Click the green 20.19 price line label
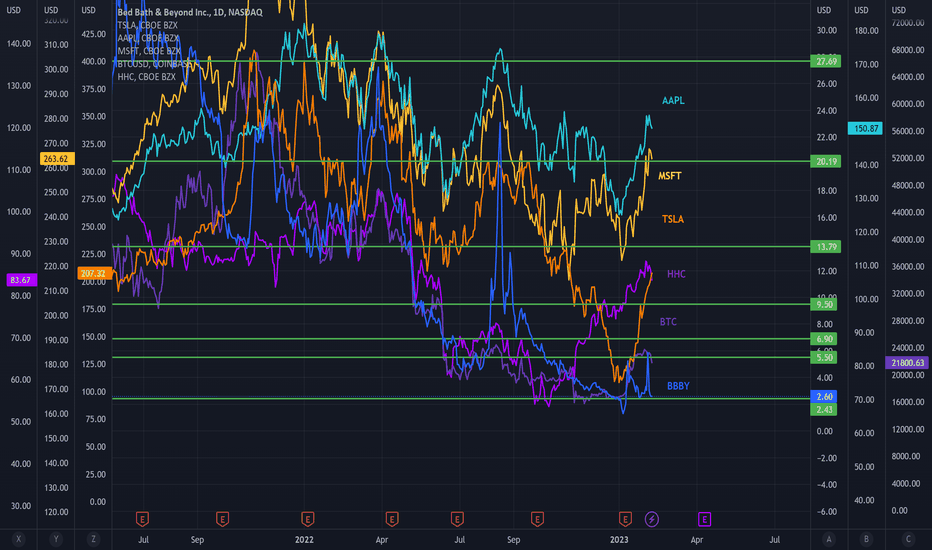This screenshot has height=550, width=932. 826,161
